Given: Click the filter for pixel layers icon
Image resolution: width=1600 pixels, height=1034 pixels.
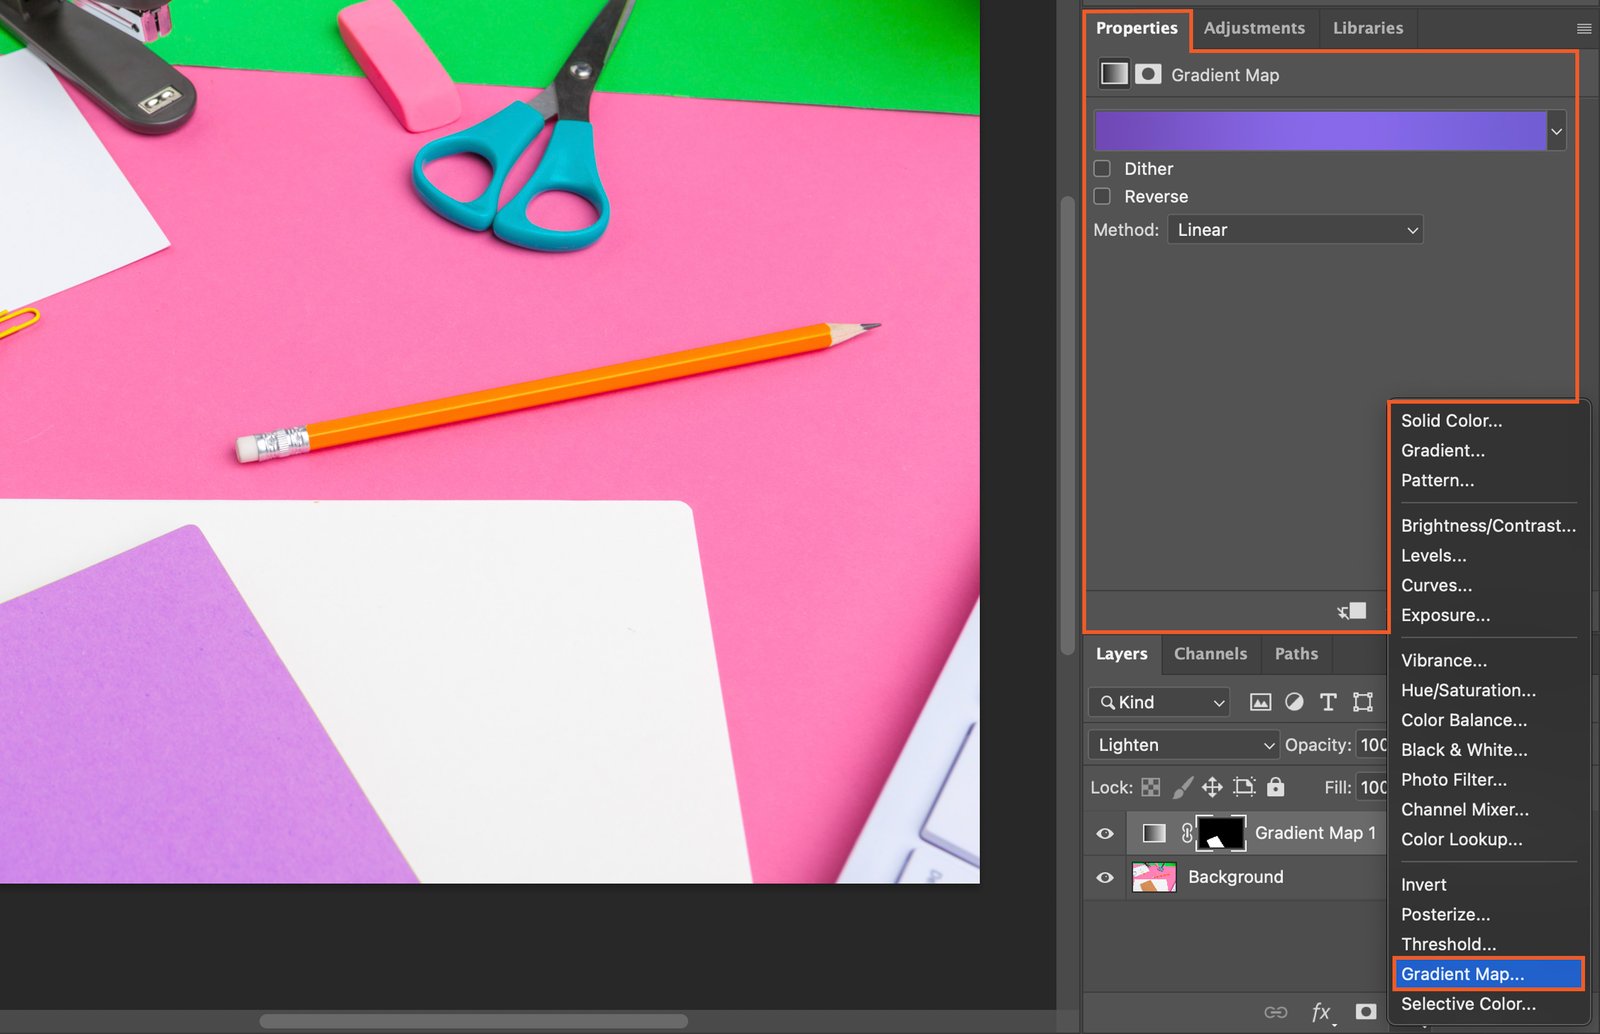Looking at the screenshot, I should click(x=1260, y=702).
